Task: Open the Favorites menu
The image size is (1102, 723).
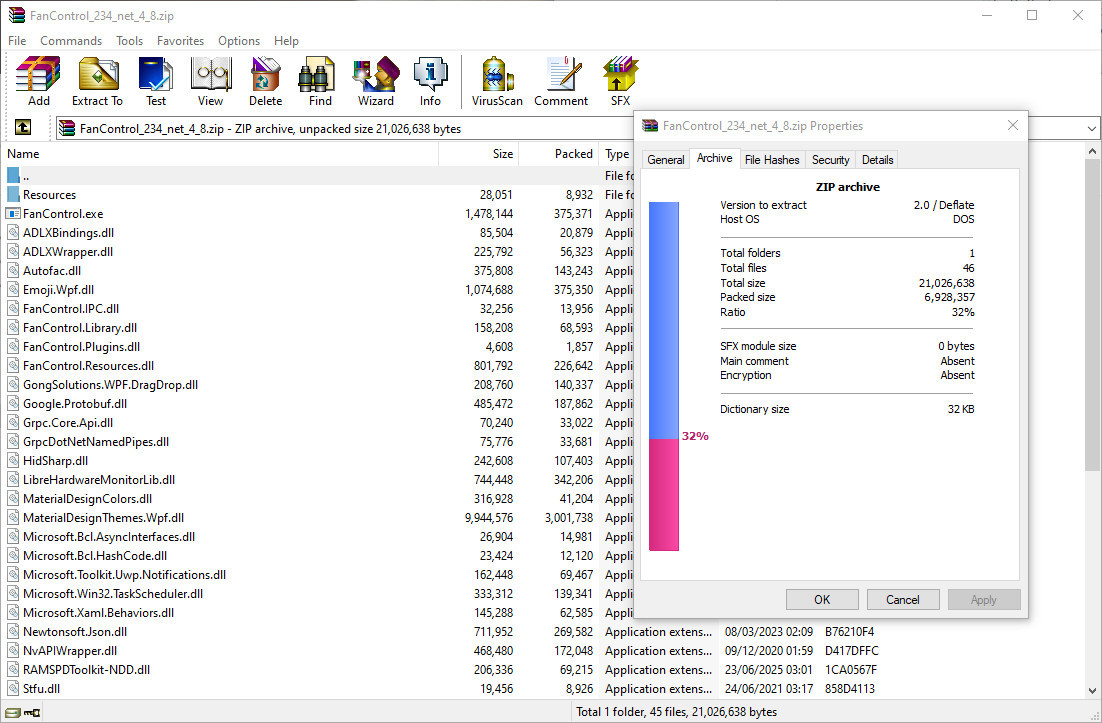Action: click(x=180, y=41)
